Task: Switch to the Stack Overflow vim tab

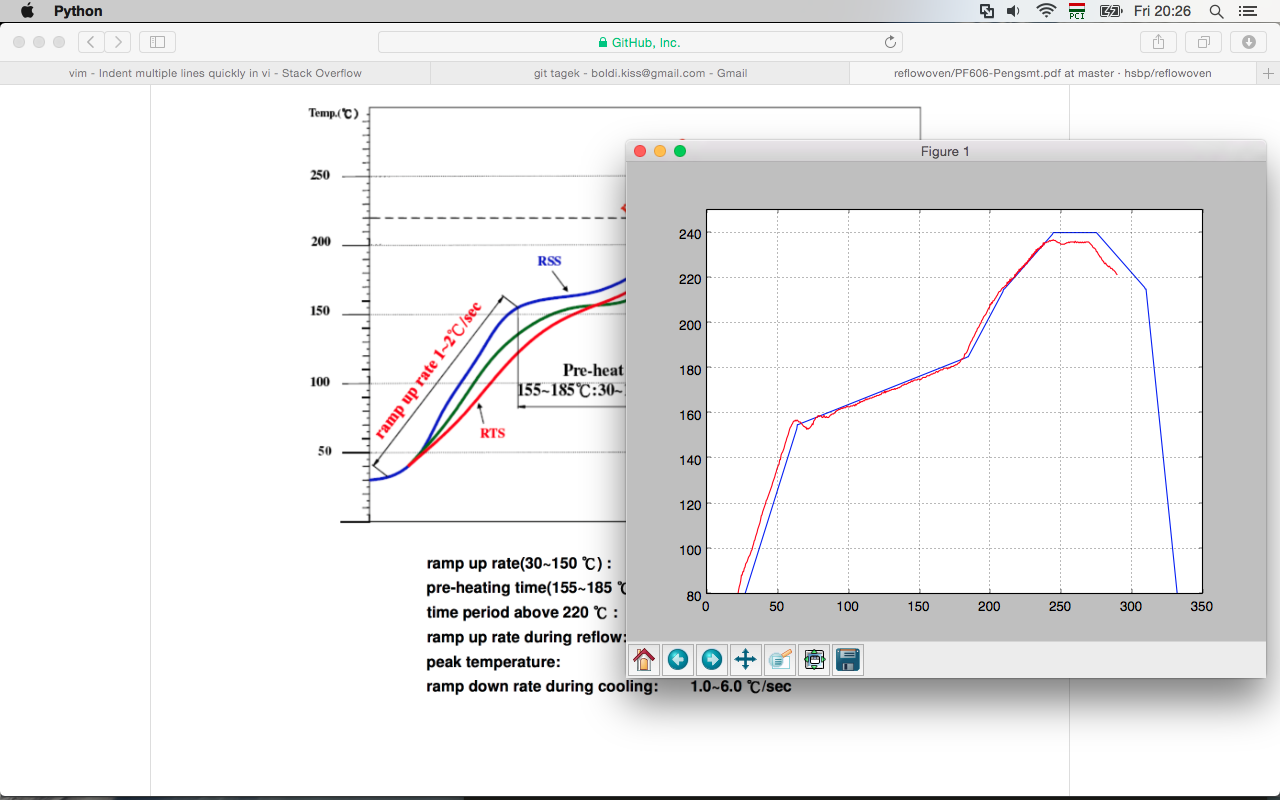Action: tap(215, 73)
